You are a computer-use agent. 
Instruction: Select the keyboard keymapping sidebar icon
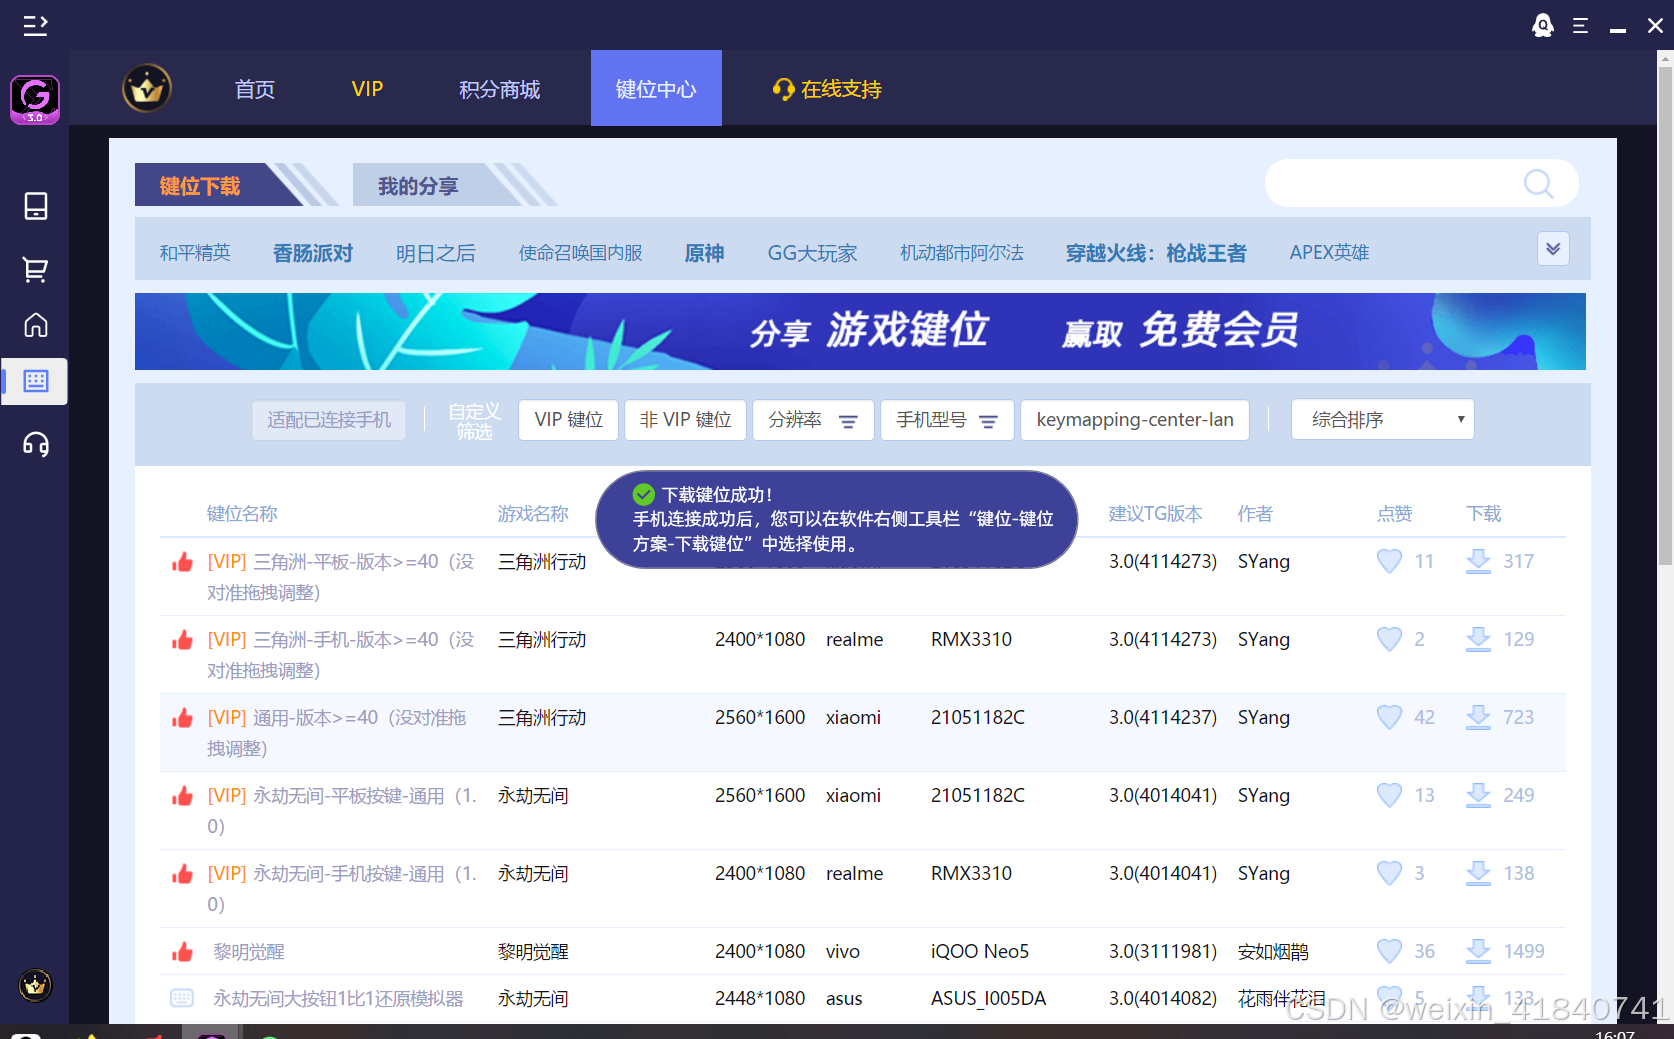pyautogui.click(x=36, y=381)
